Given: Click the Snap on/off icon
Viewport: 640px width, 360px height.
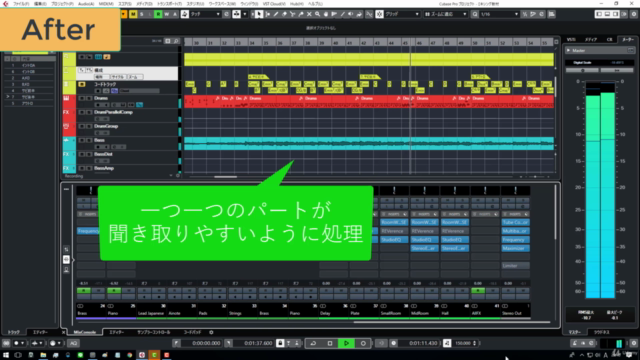Looking at the screenshot, I should (380, 14).
